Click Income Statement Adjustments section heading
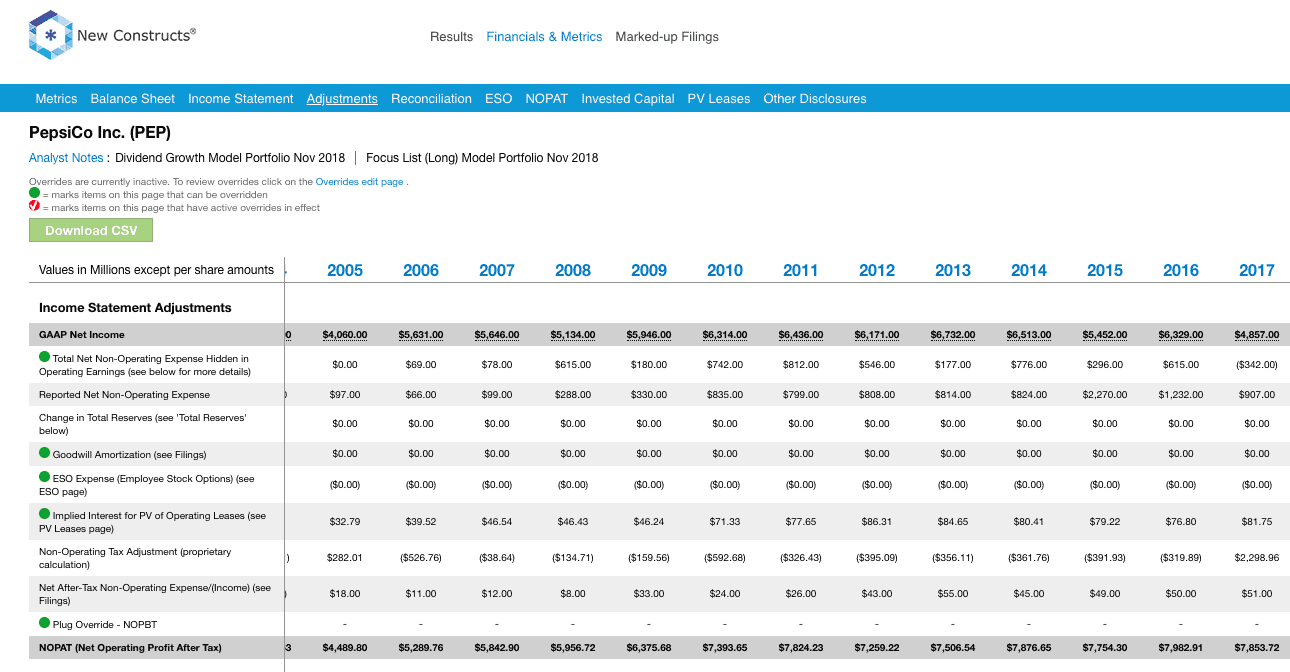 point(135,308)
